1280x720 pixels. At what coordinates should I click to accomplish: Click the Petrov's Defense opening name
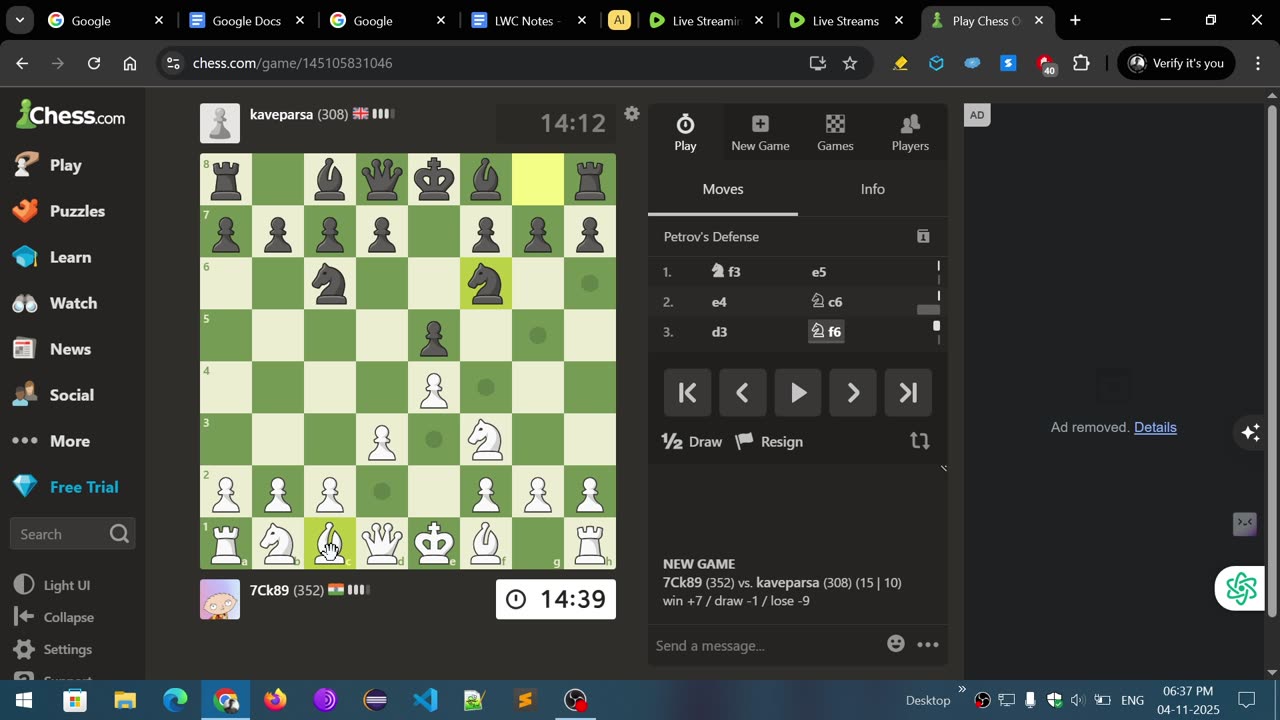[711, 237]
